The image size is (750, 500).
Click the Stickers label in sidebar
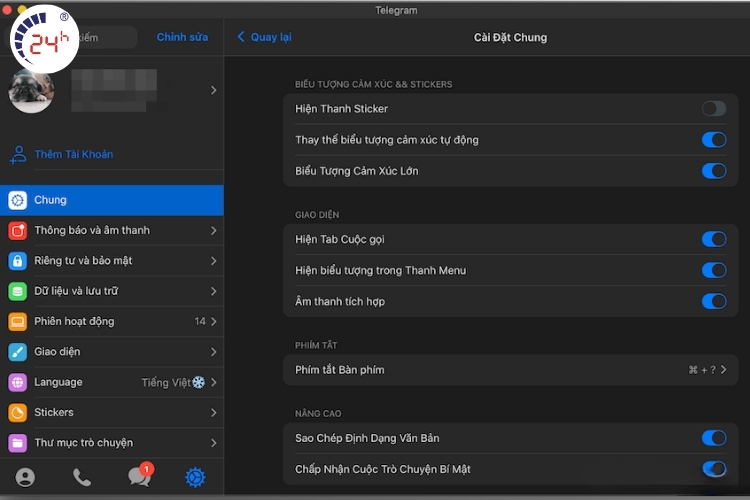(x=54, y=412)
